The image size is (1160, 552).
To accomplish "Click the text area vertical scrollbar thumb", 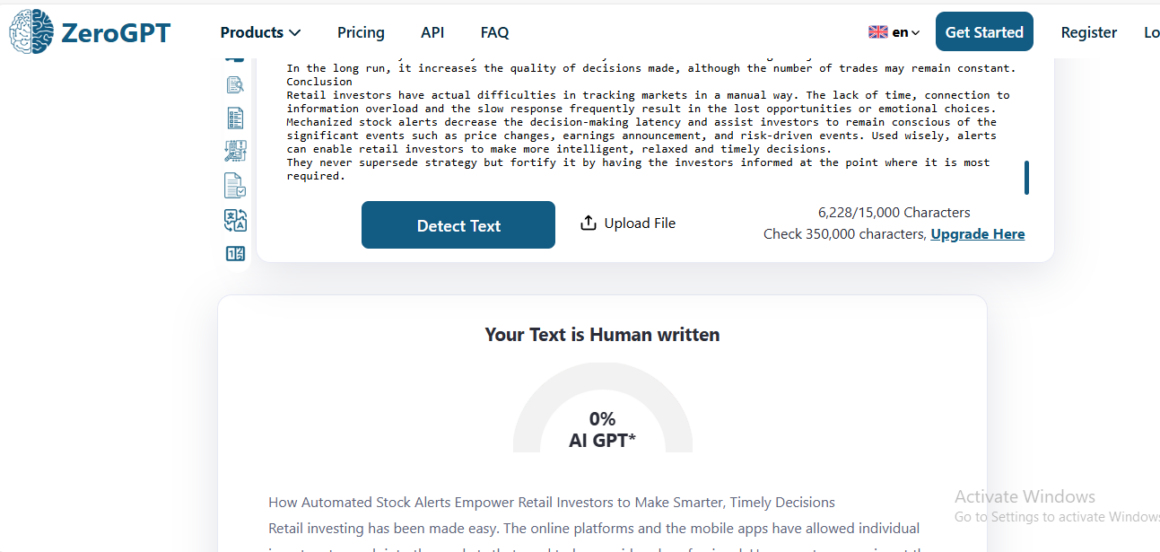I will [1026, 177].
